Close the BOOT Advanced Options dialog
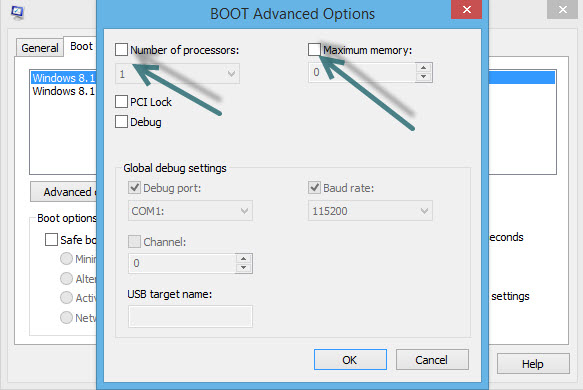Image resolution: width=583 pixels, height=390 pixels. pyautogui.click(x=466, y=9)
